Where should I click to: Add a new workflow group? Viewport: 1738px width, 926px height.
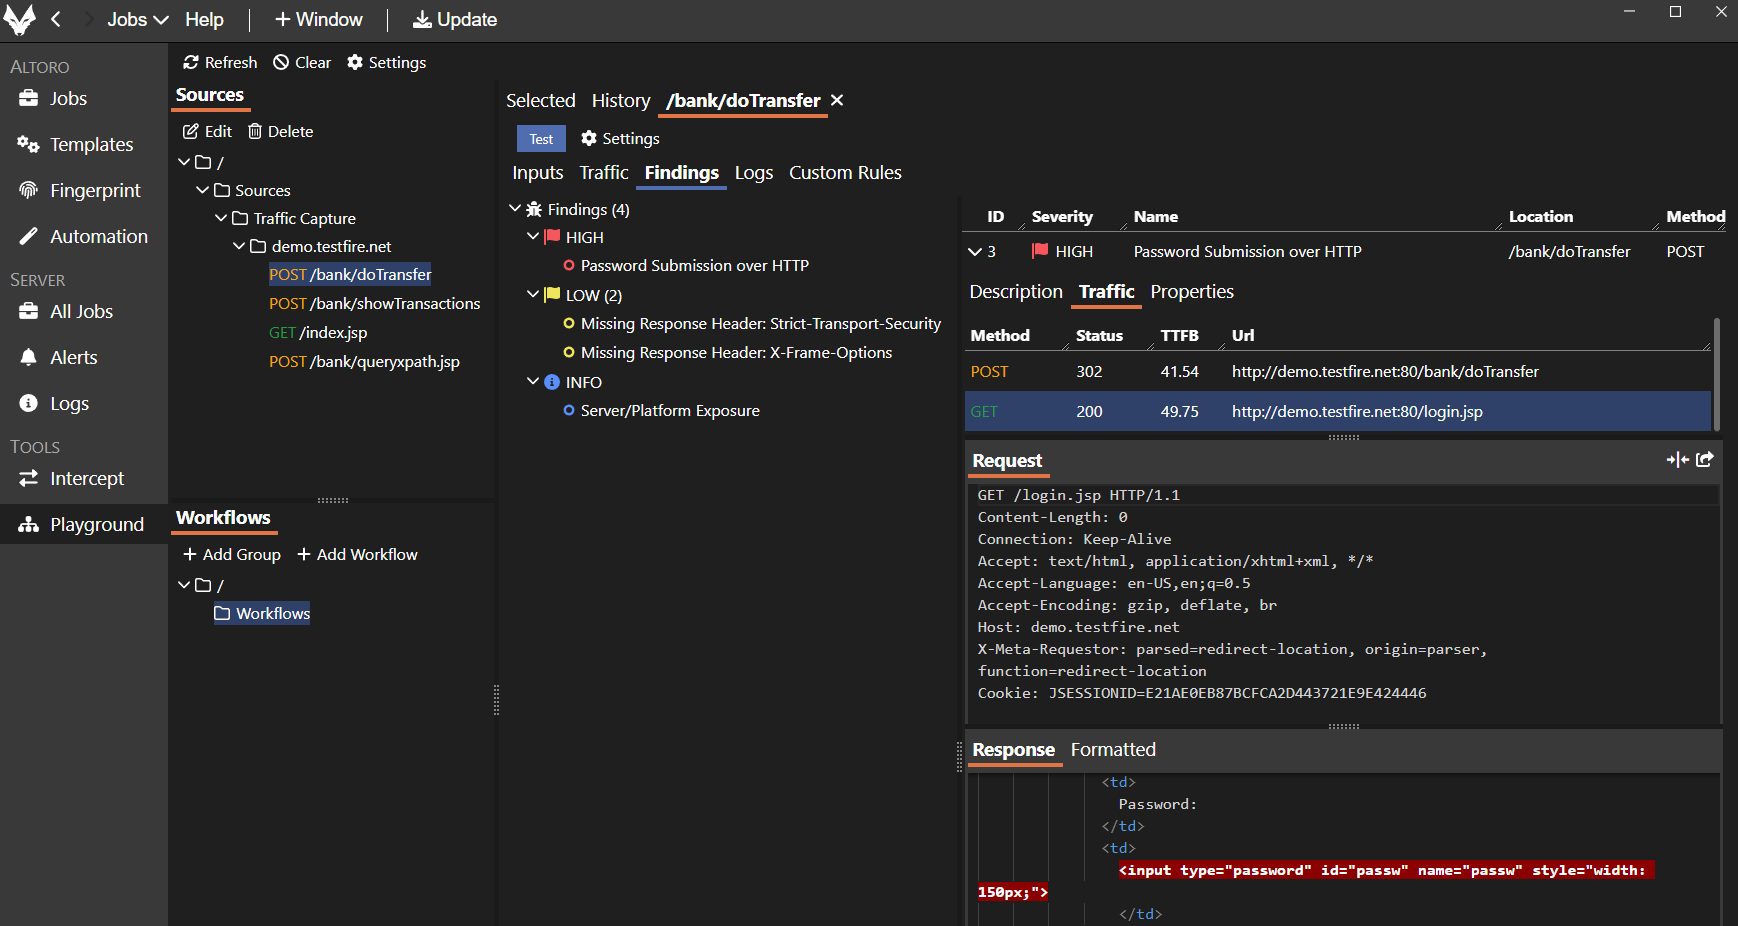232,554
